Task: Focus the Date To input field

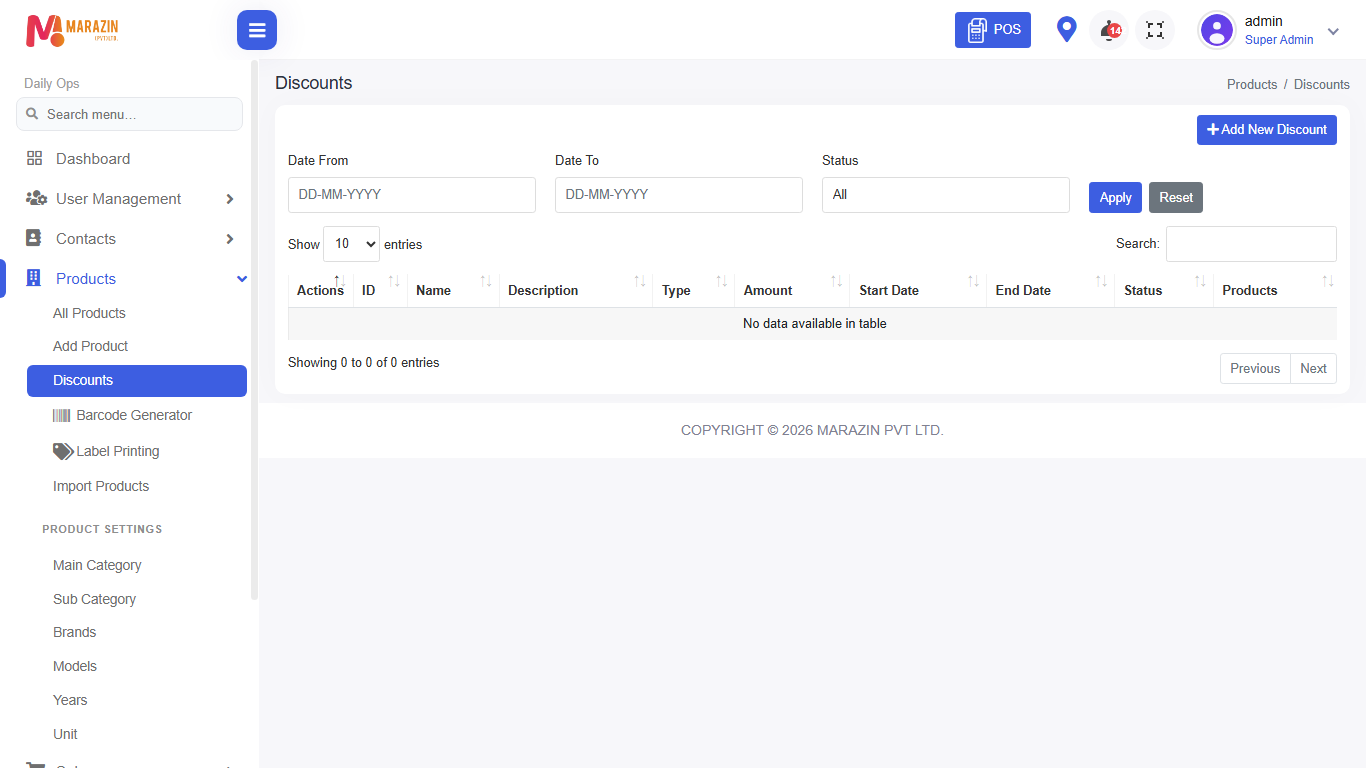Action: click(x=679, y=195)
